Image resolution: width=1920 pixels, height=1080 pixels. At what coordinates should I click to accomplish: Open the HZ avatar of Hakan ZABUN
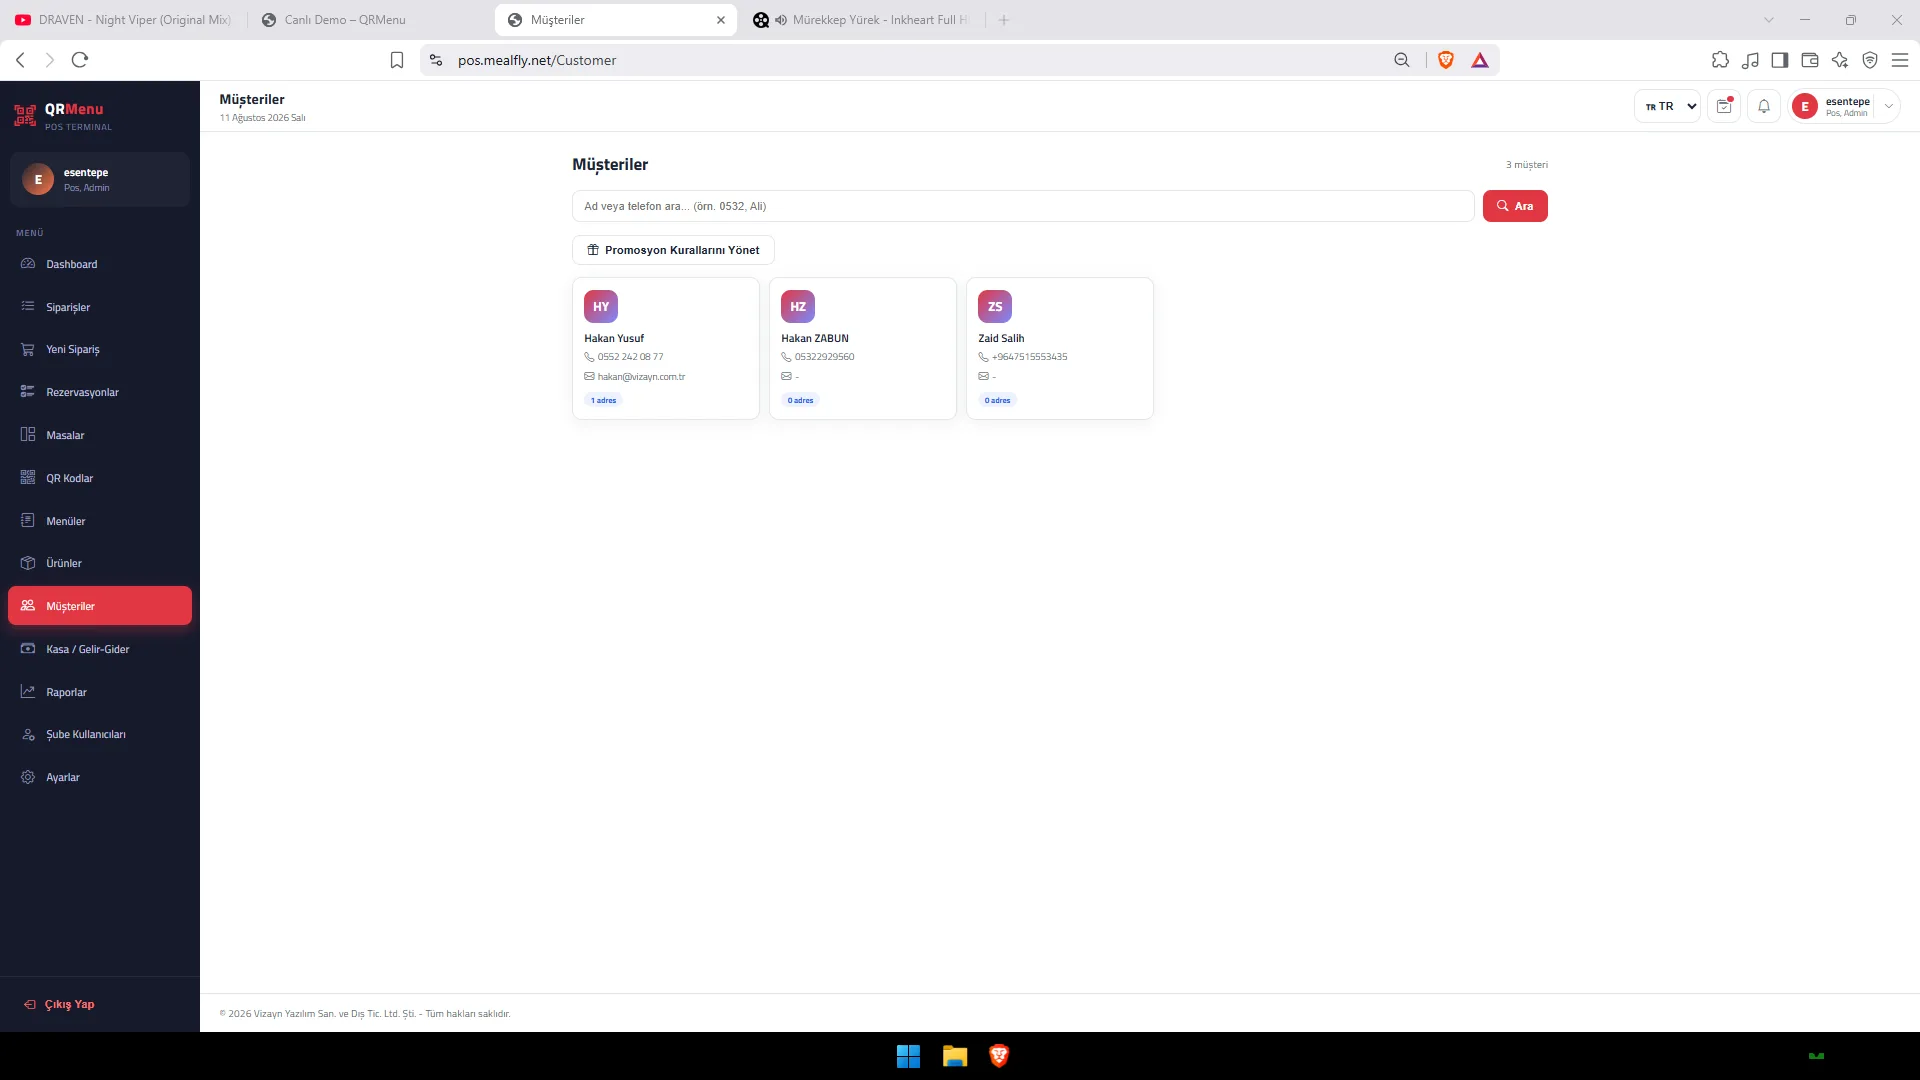tap(798, 306)
